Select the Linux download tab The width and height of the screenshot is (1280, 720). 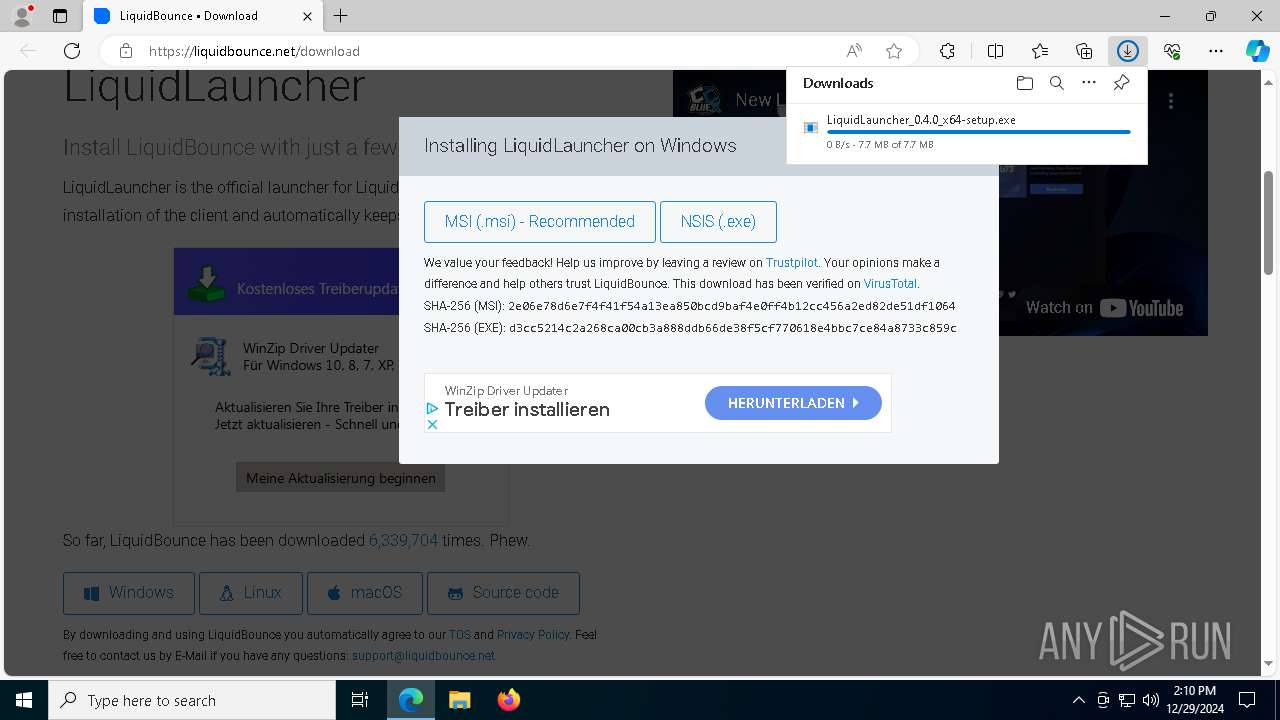click(251, 593)
